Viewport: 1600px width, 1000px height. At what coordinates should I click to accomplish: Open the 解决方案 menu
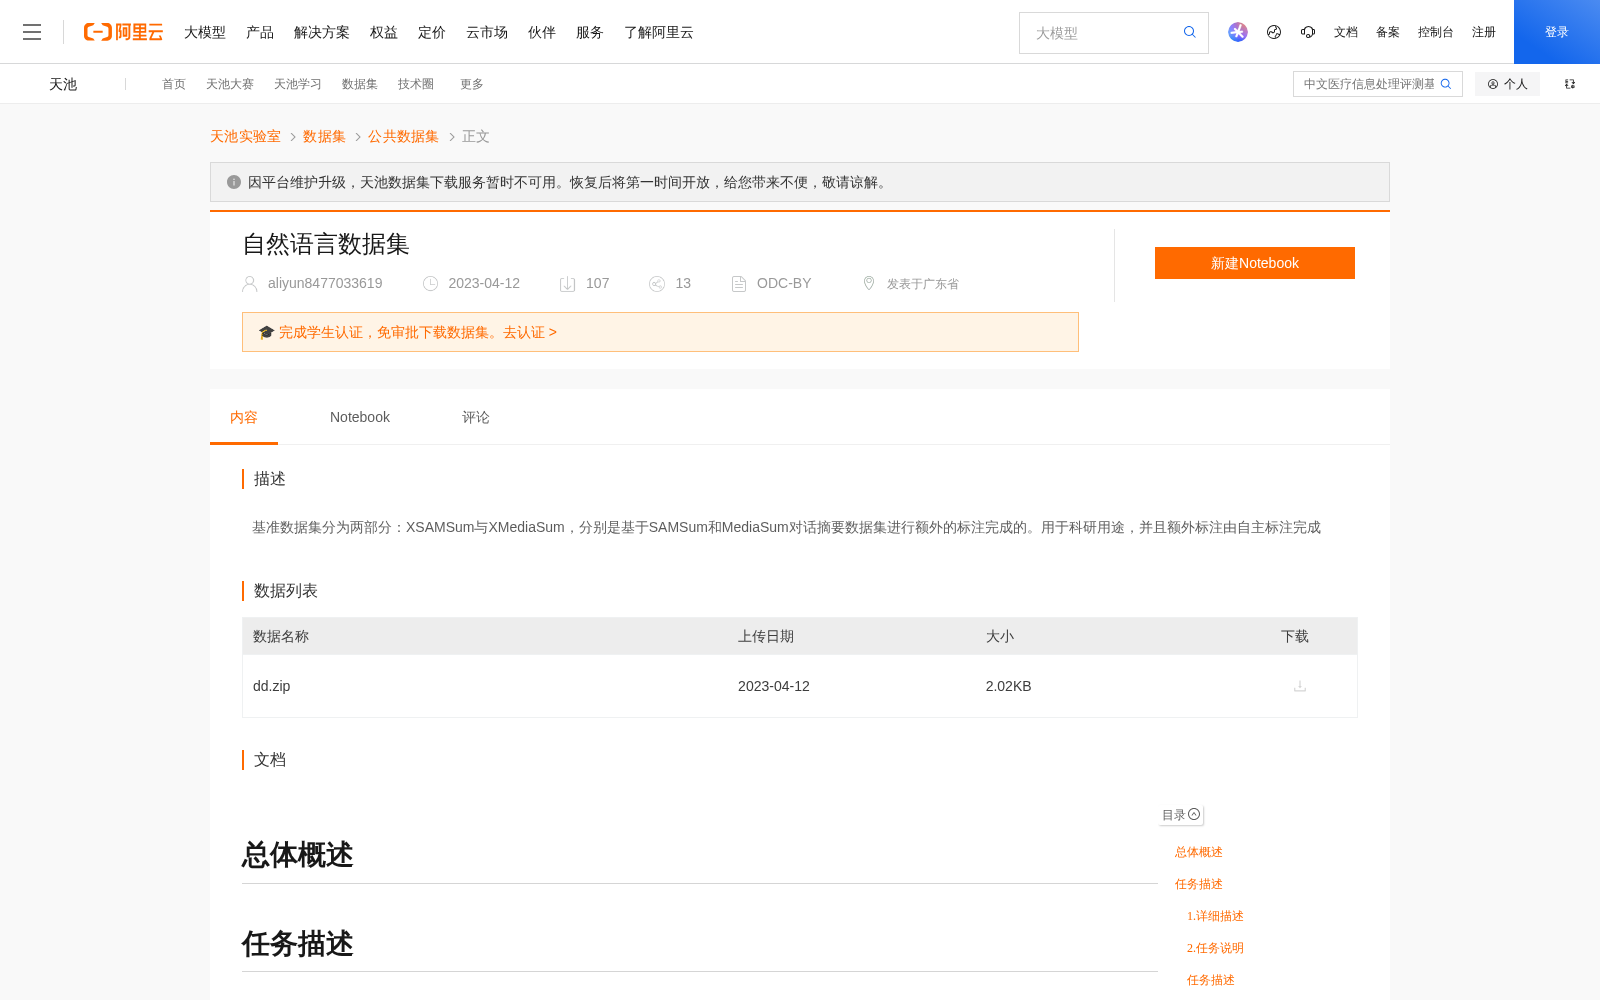(322, 32)
